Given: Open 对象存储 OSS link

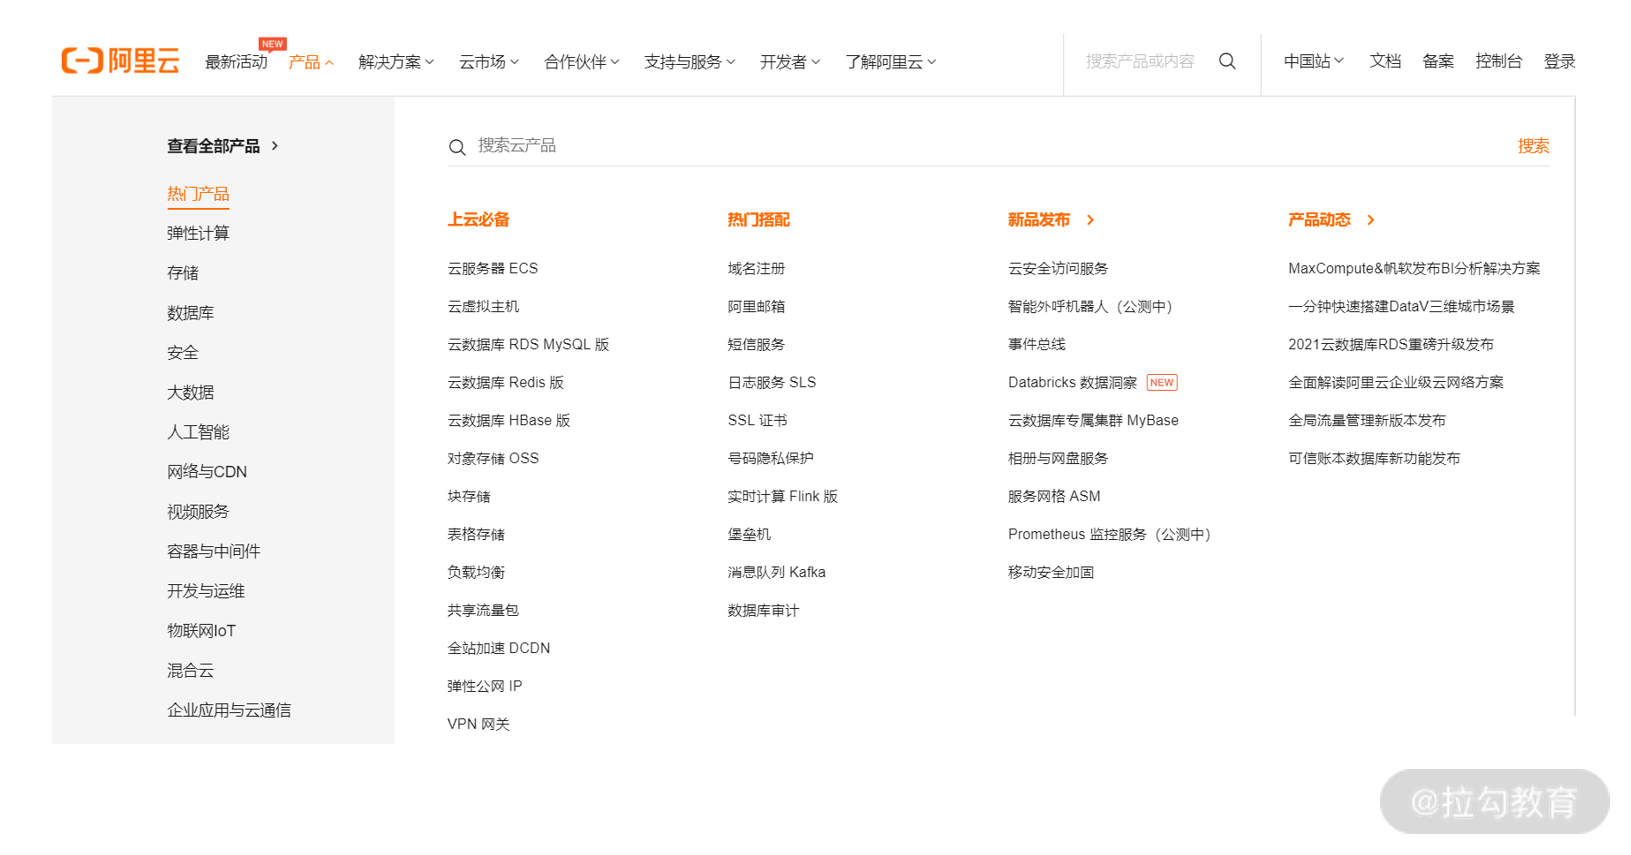Looking at the screenshot, I should pos(493,458).
